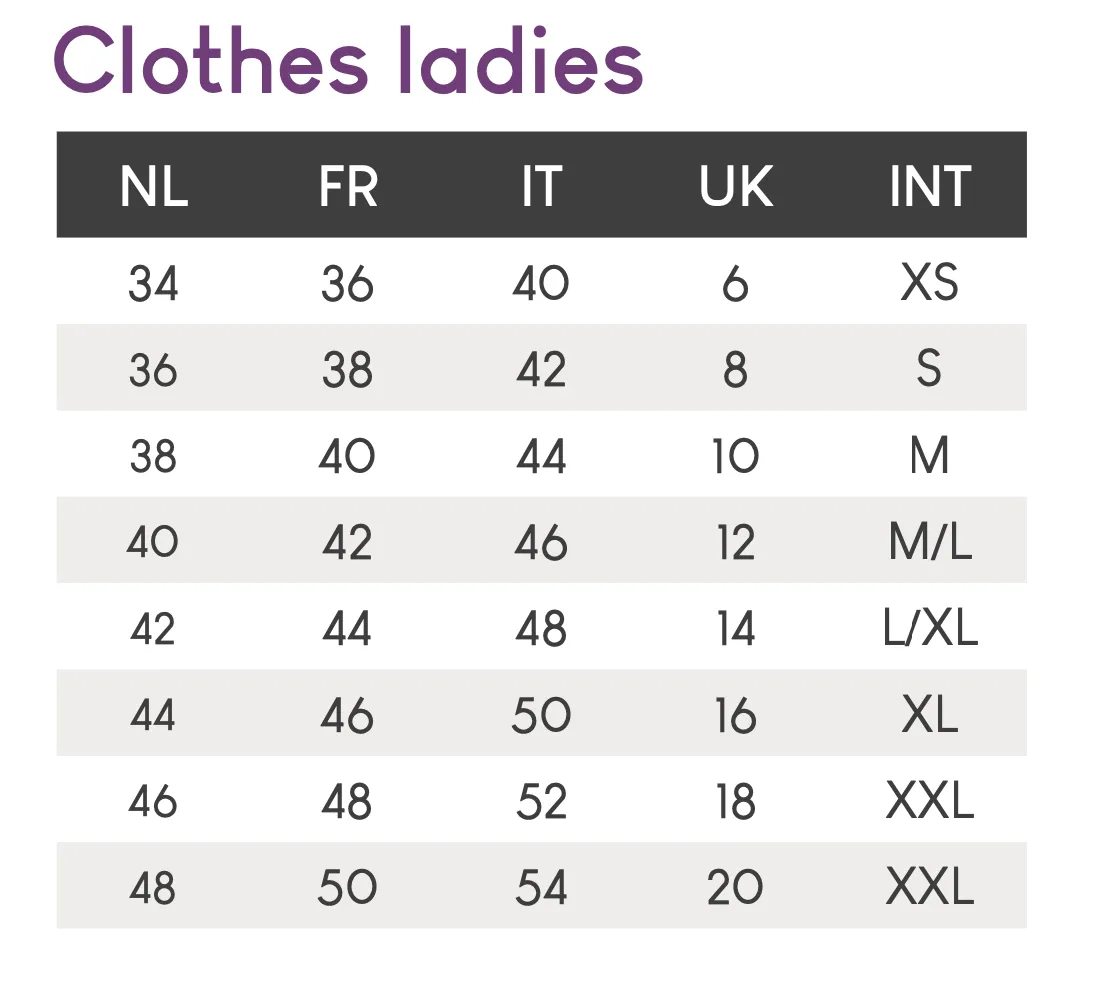
Task: Click UK size 14 cell
Action: (x=735, y=629)
